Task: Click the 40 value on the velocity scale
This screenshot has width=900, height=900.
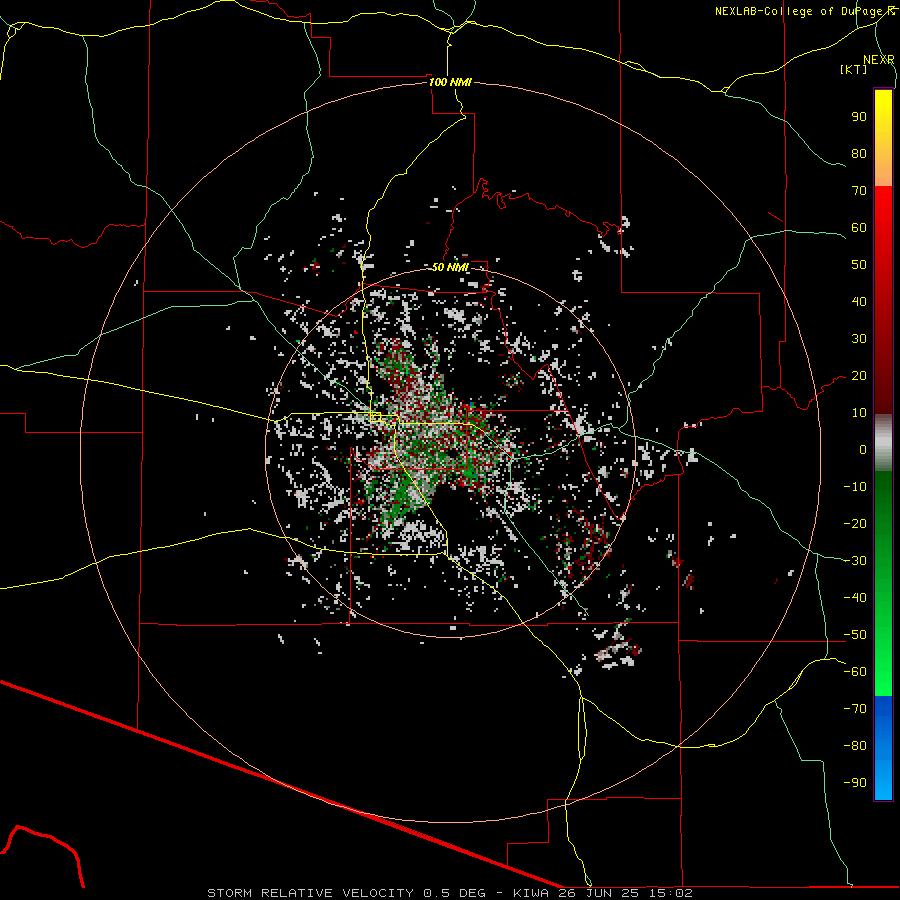Action: pyautogui.click(x=859, y=301)
